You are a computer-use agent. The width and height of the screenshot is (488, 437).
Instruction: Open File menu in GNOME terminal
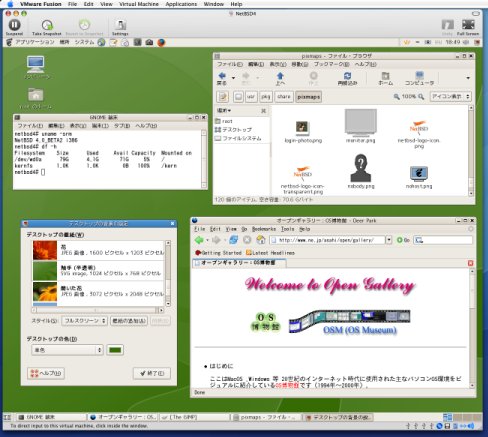click(x=30, y=126)
